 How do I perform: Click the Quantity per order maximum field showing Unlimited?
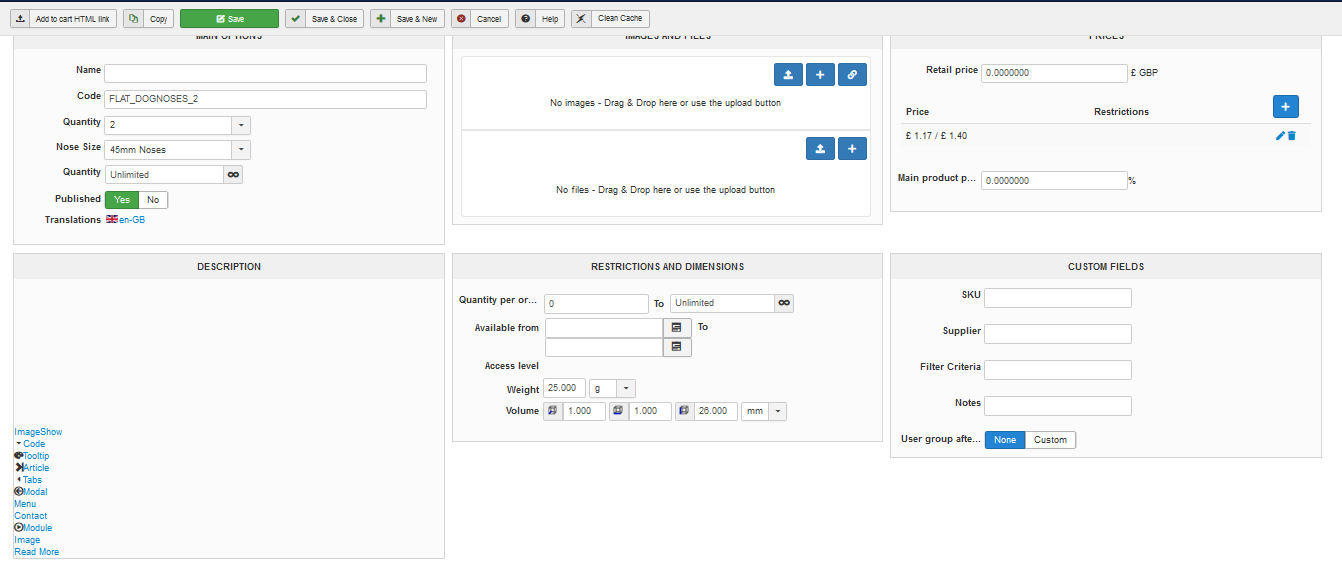[x=722, y=303]
